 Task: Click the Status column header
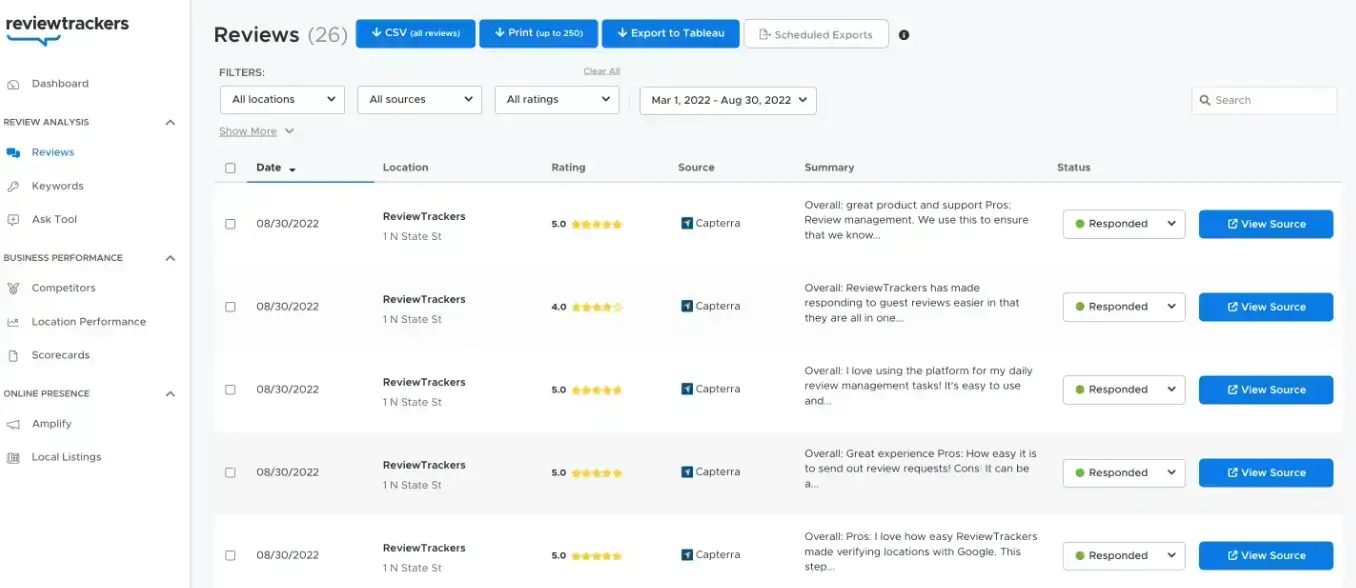click(x=1073, y=168)
